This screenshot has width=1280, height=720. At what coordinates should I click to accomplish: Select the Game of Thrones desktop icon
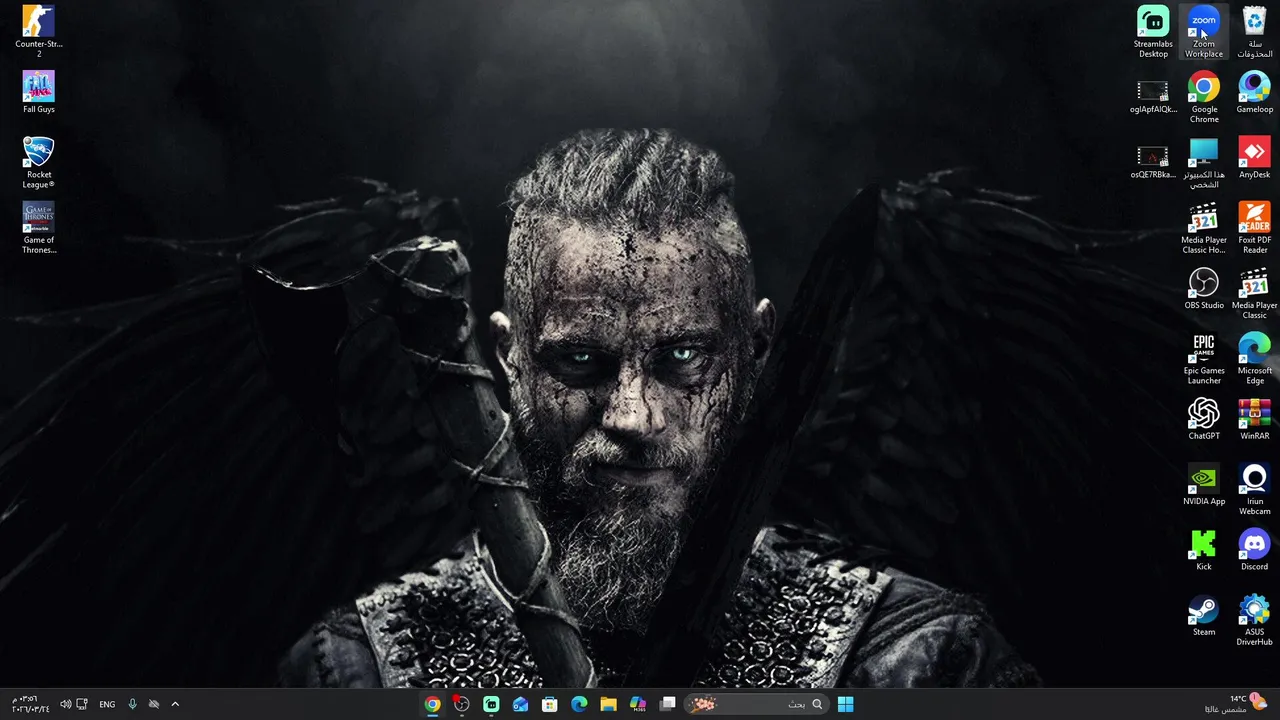(x=39, y=228)
